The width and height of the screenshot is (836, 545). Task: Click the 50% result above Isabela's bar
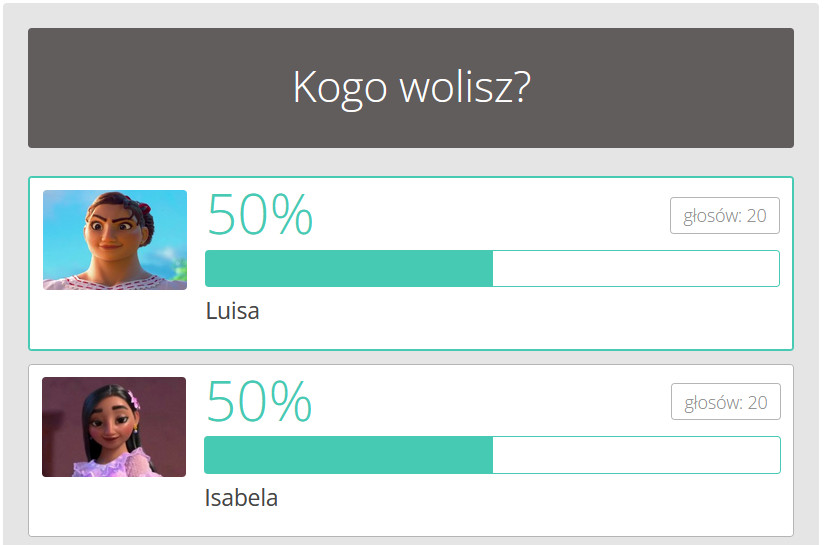pos(258,402)
